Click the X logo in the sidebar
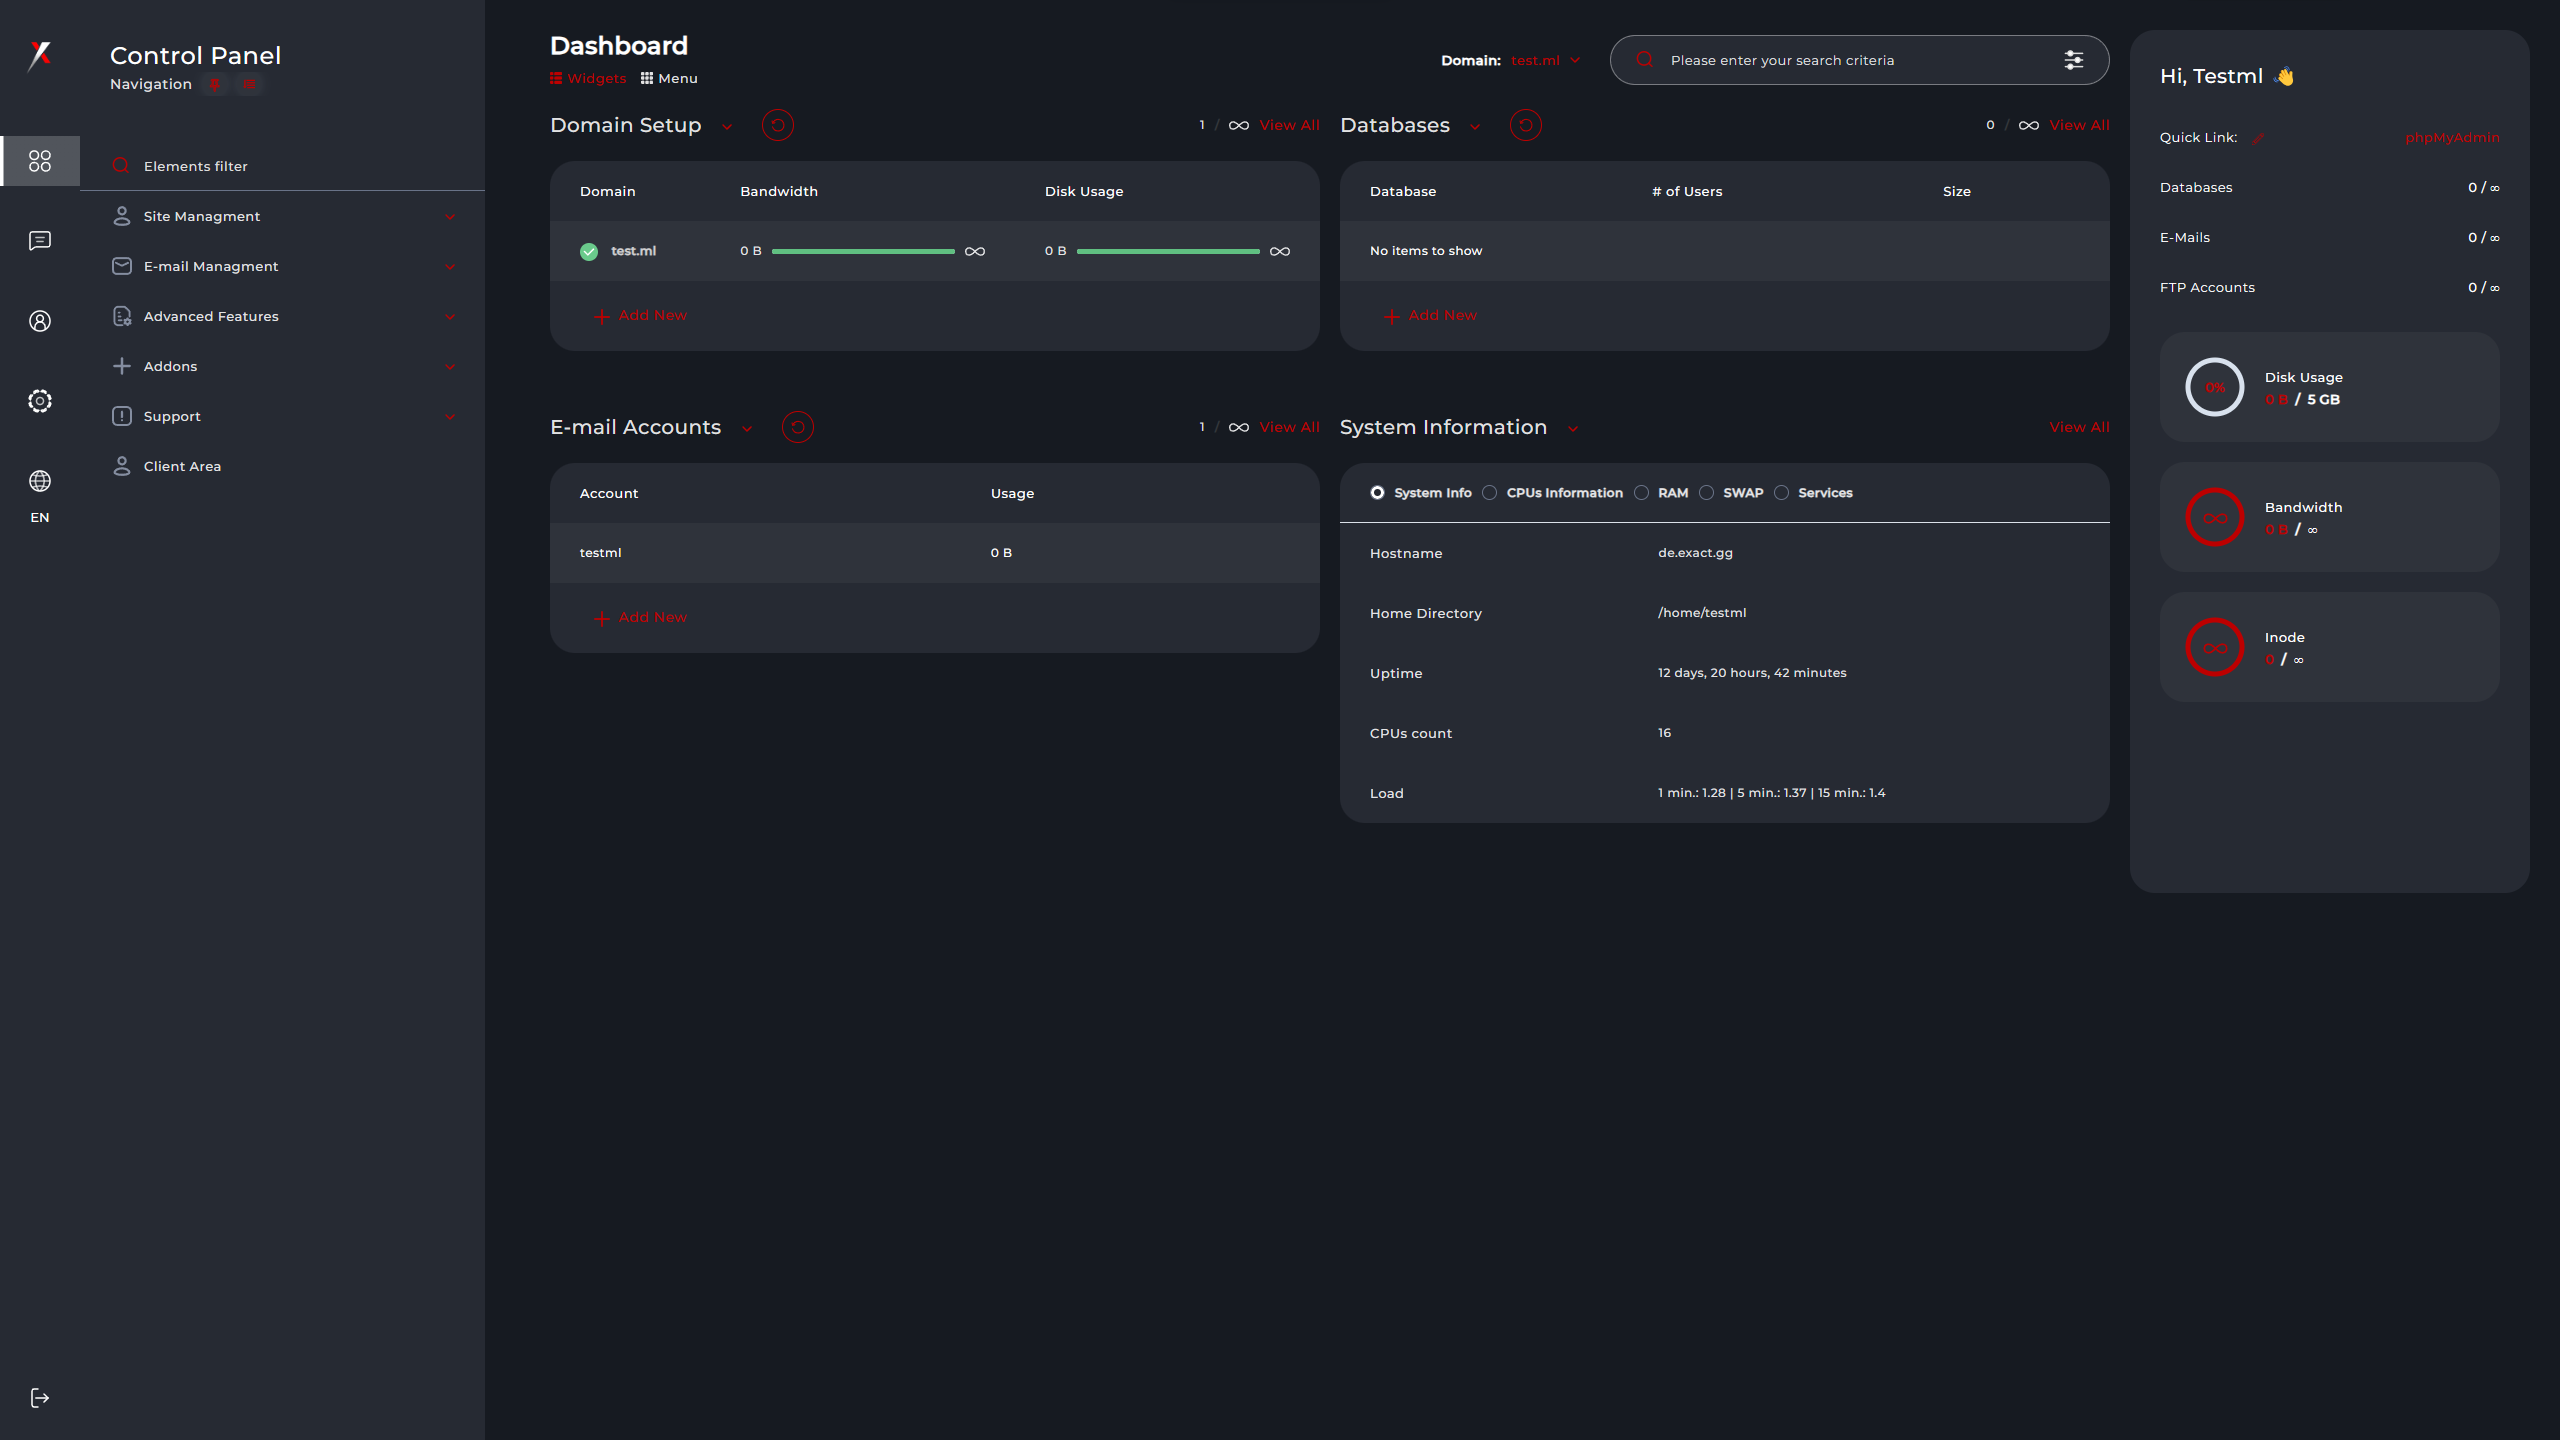 (40, 56)
